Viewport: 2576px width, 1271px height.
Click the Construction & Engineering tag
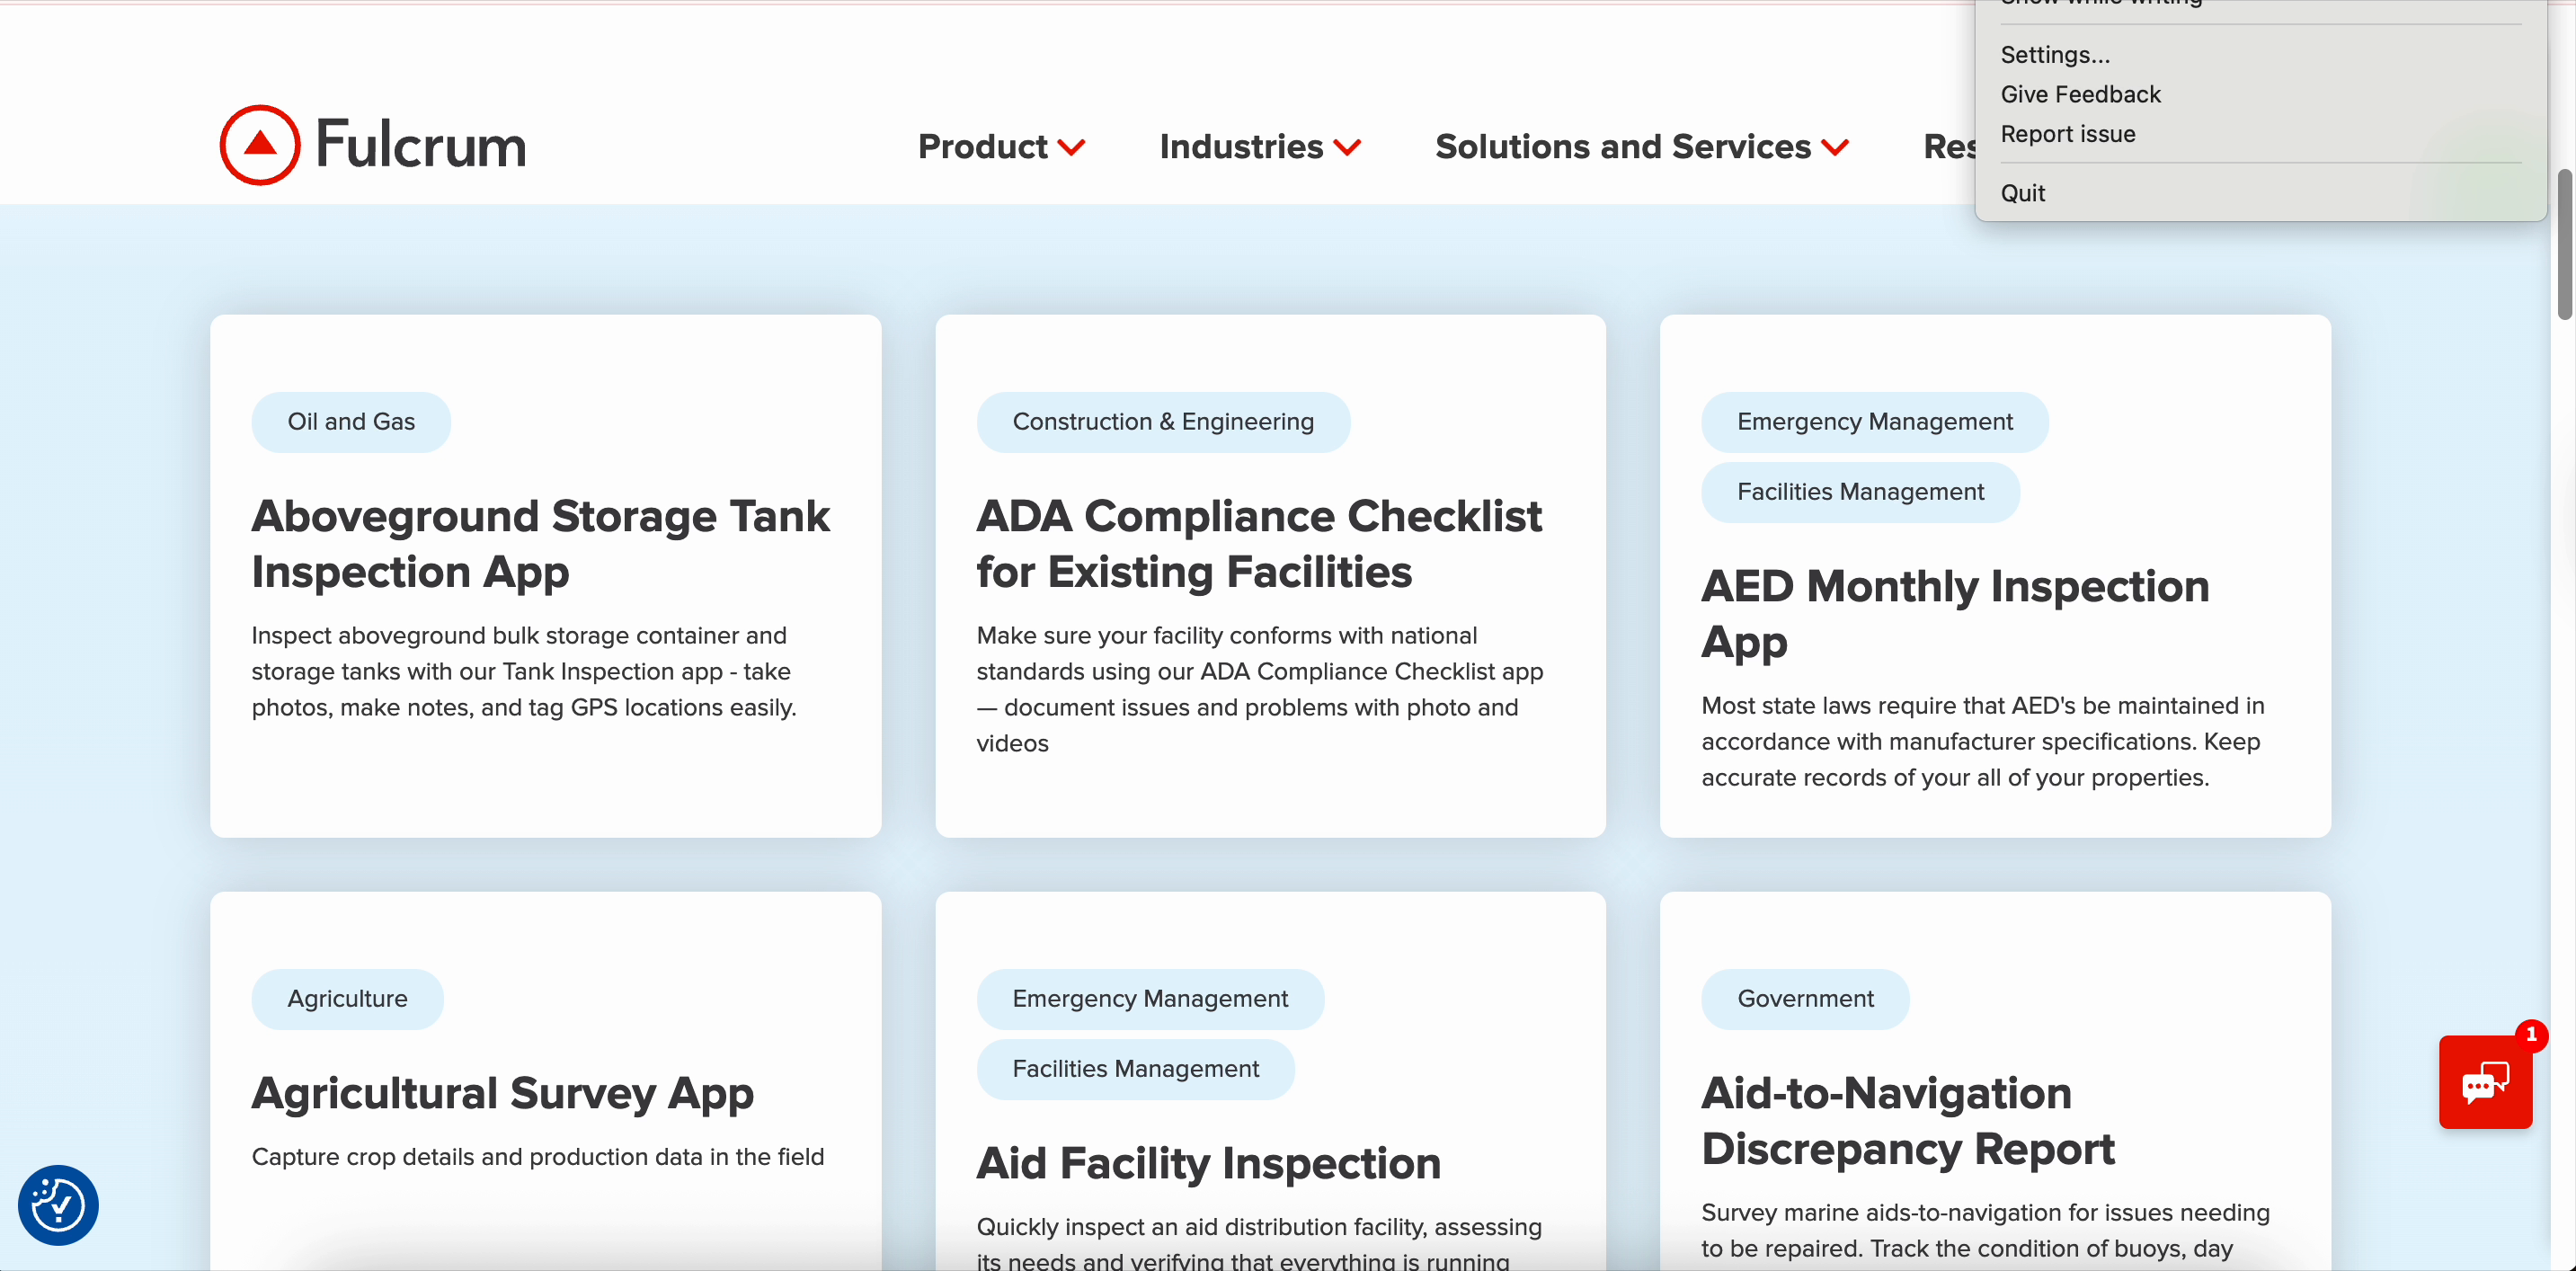[x=1162, y=422]
